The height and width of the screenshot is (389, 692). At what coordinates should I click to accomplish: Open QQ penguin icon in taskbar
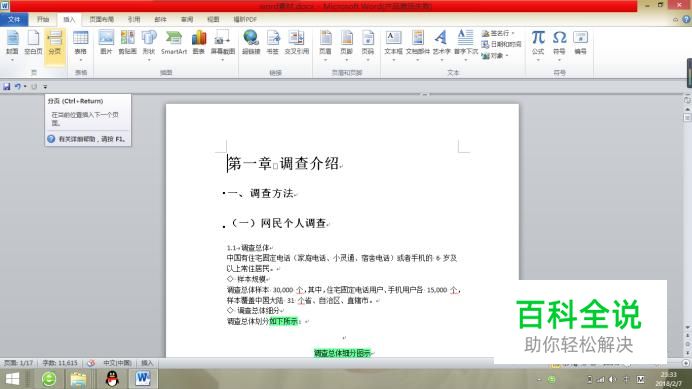point(113,379)
